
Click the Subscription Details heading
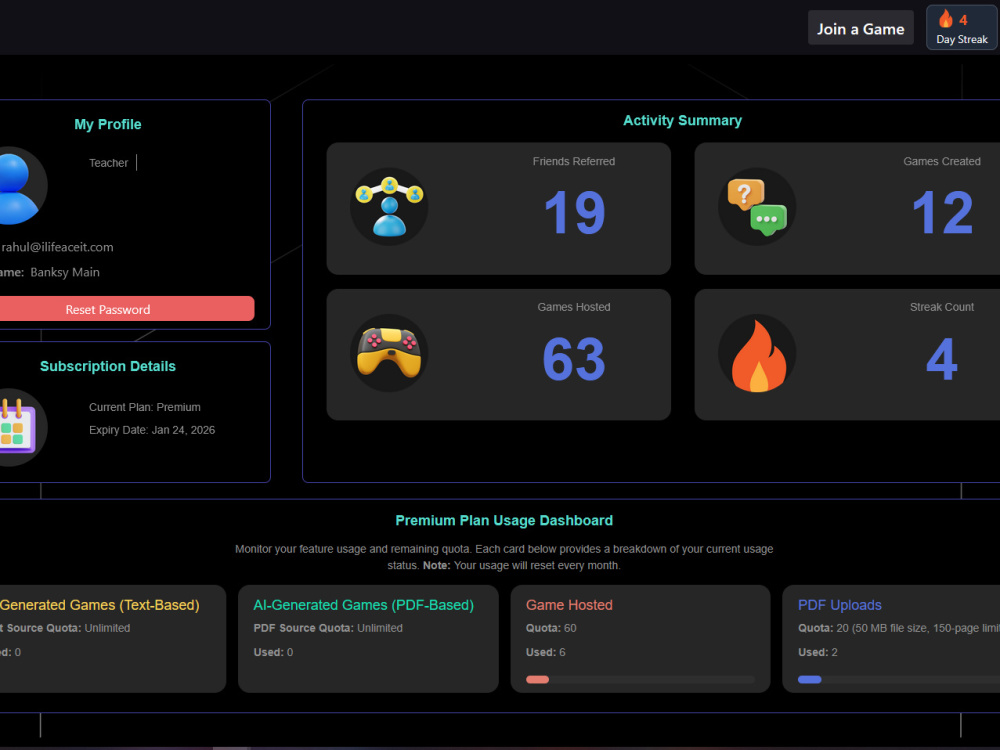click(x=108, y=366)
